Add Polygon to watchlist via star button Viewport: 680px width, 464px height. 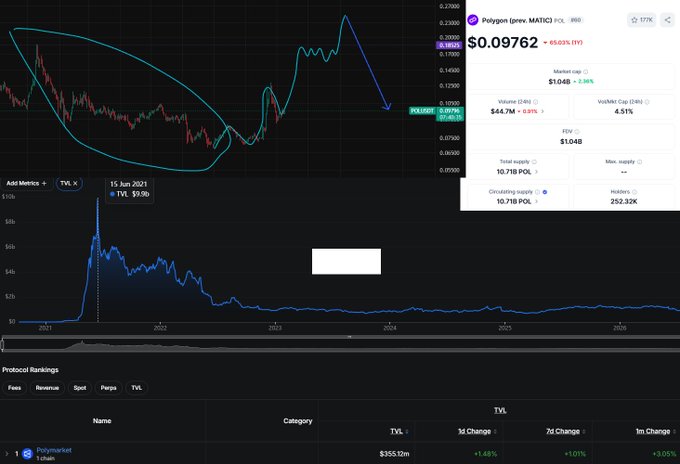tap(641, 20)
